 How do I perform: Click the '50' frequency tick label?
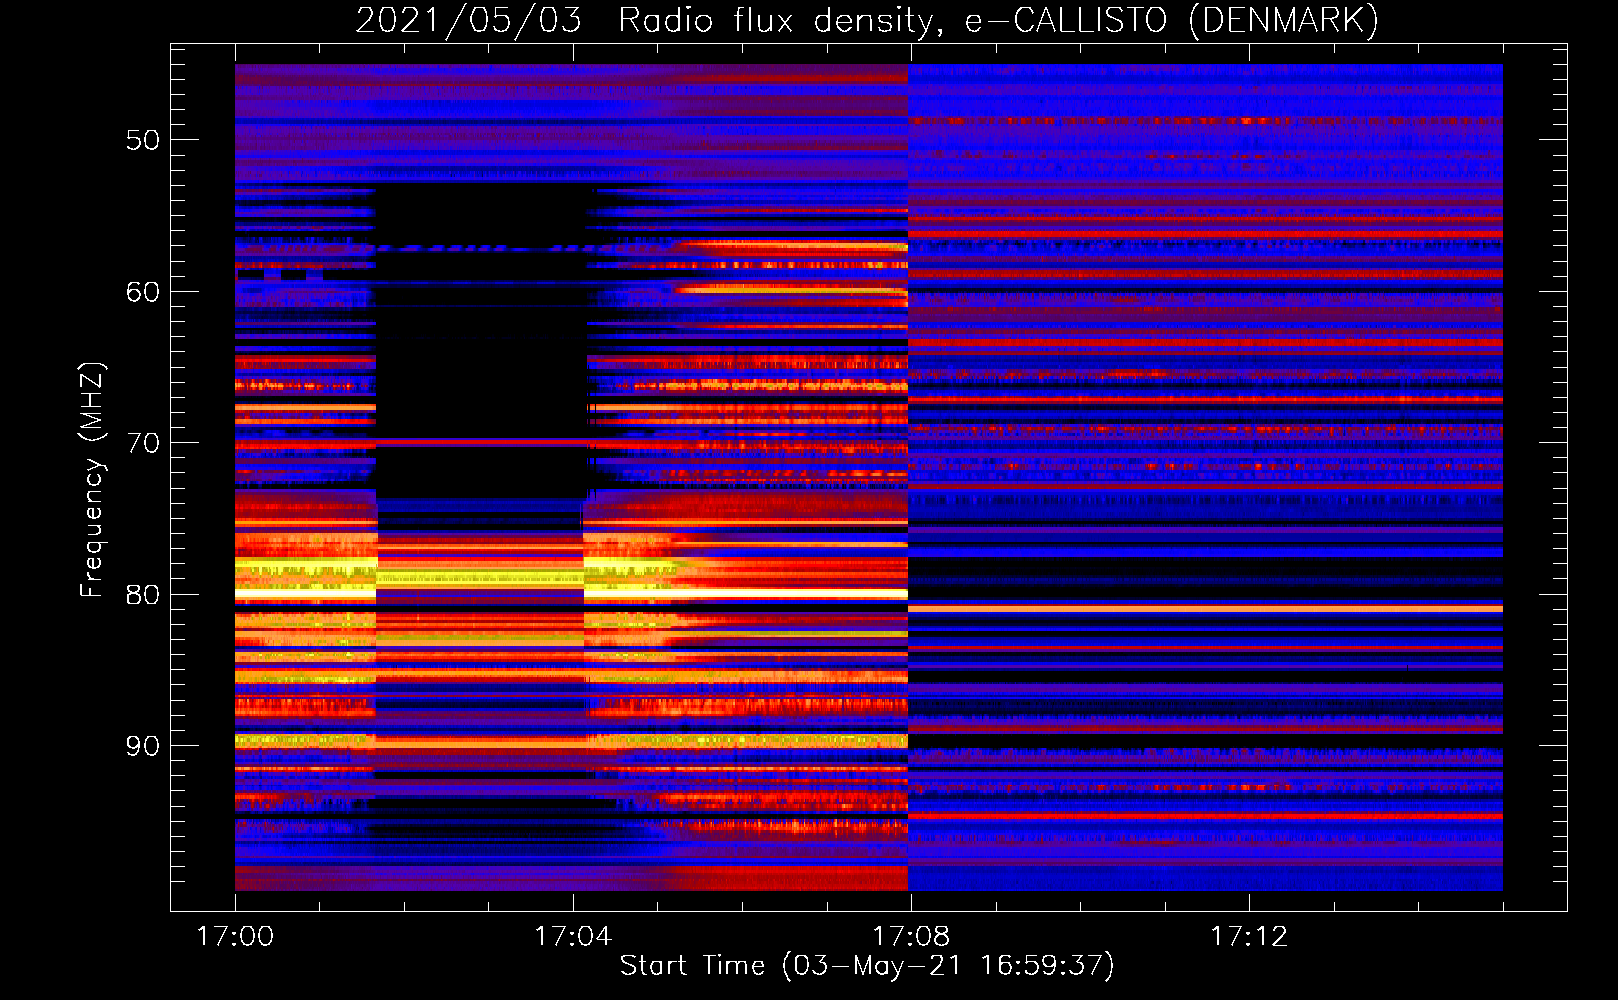click(x=142, y=140)
